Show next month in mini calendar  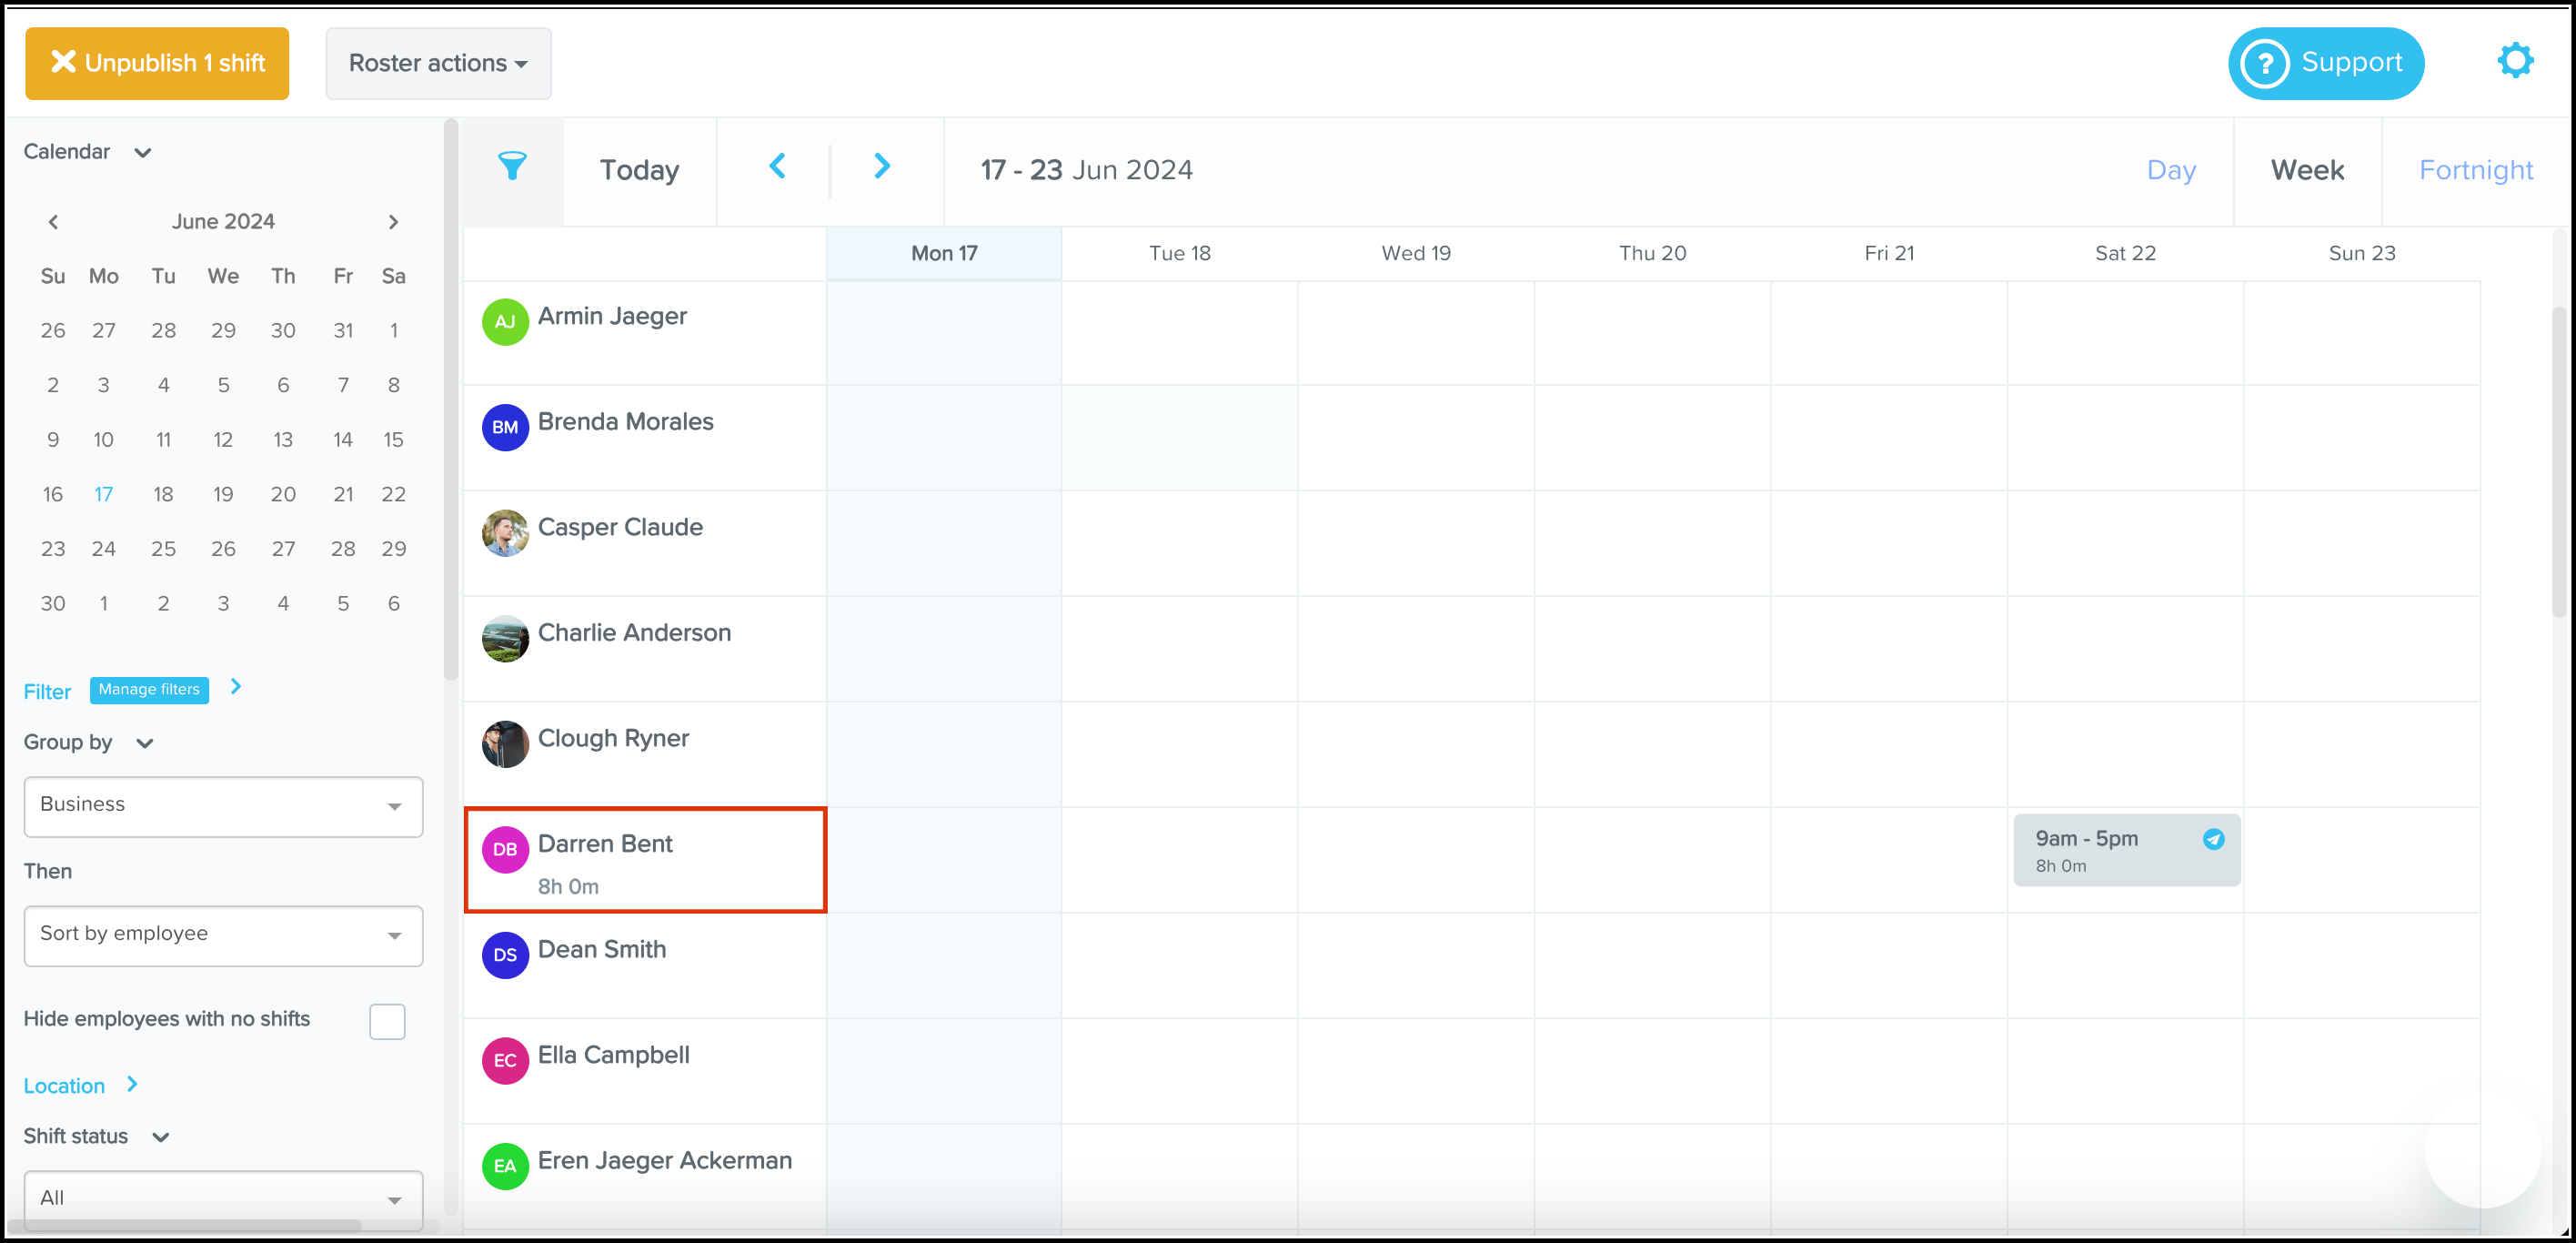click(393, 222)
